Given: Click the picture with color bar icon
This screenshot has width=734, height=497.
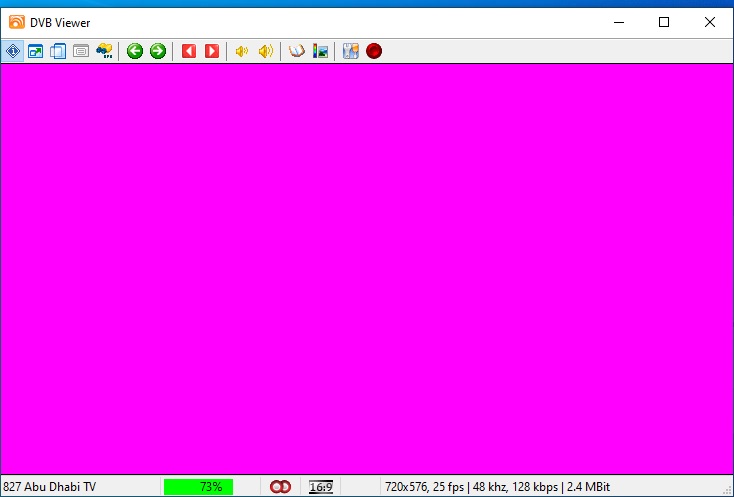Looking at the screenshot, I should [320, 51].
